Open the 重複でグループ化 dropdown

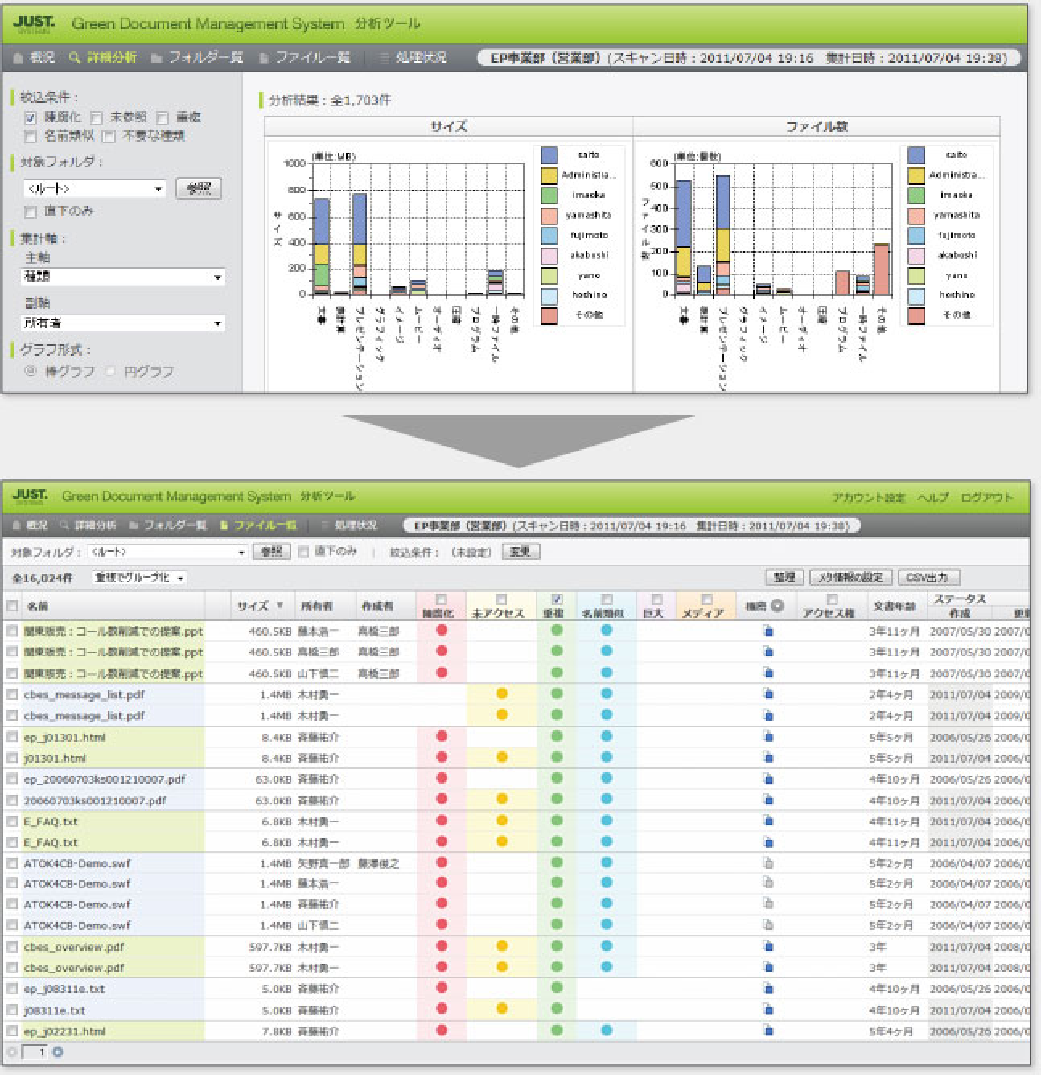[x=140, y=578]
